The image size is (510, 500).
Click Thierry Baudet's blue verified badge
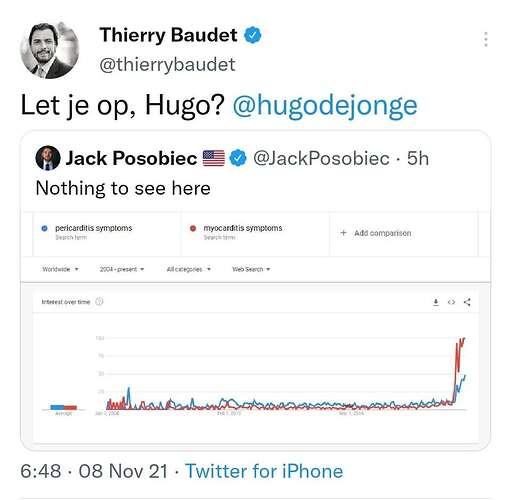[253, 35]
